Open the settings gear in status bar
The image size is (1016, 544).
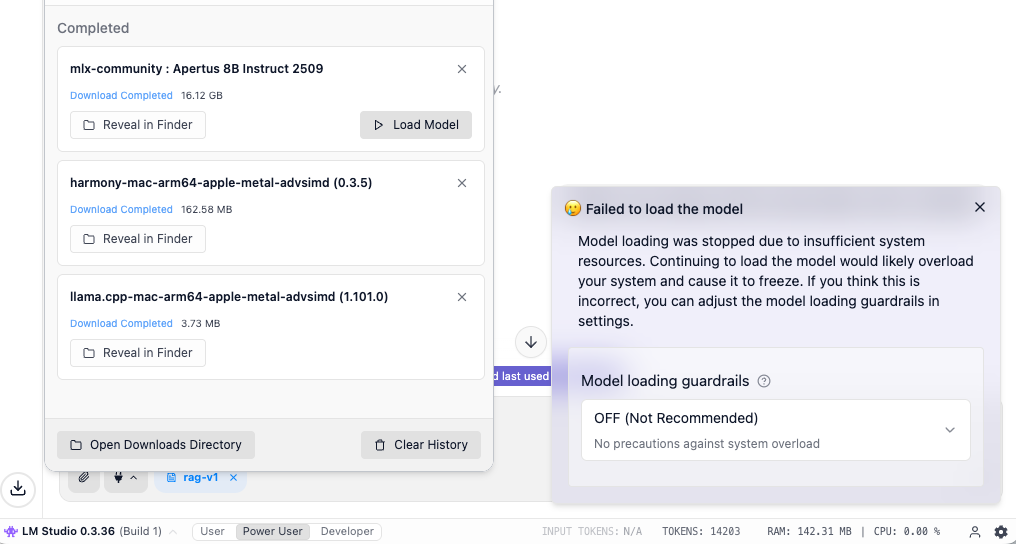pyautogui.click(x=1000, y=532)
